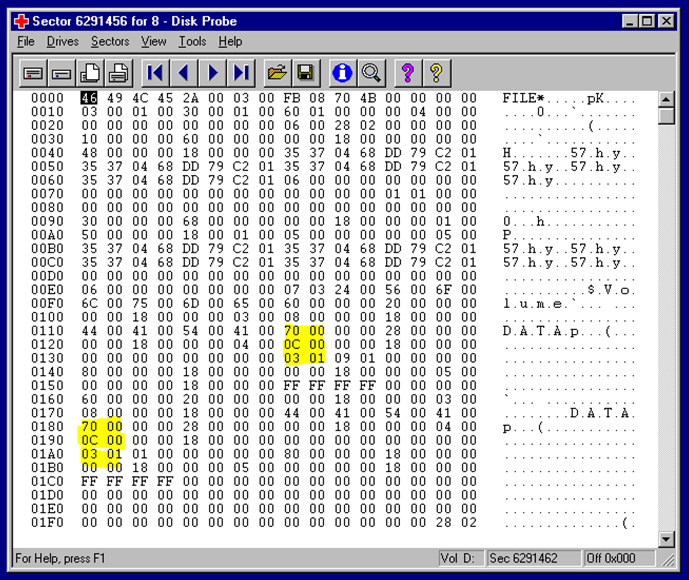Click the yellow question mark icon
689x580 pixels.
pyautogui.click(x=436, y=73)
